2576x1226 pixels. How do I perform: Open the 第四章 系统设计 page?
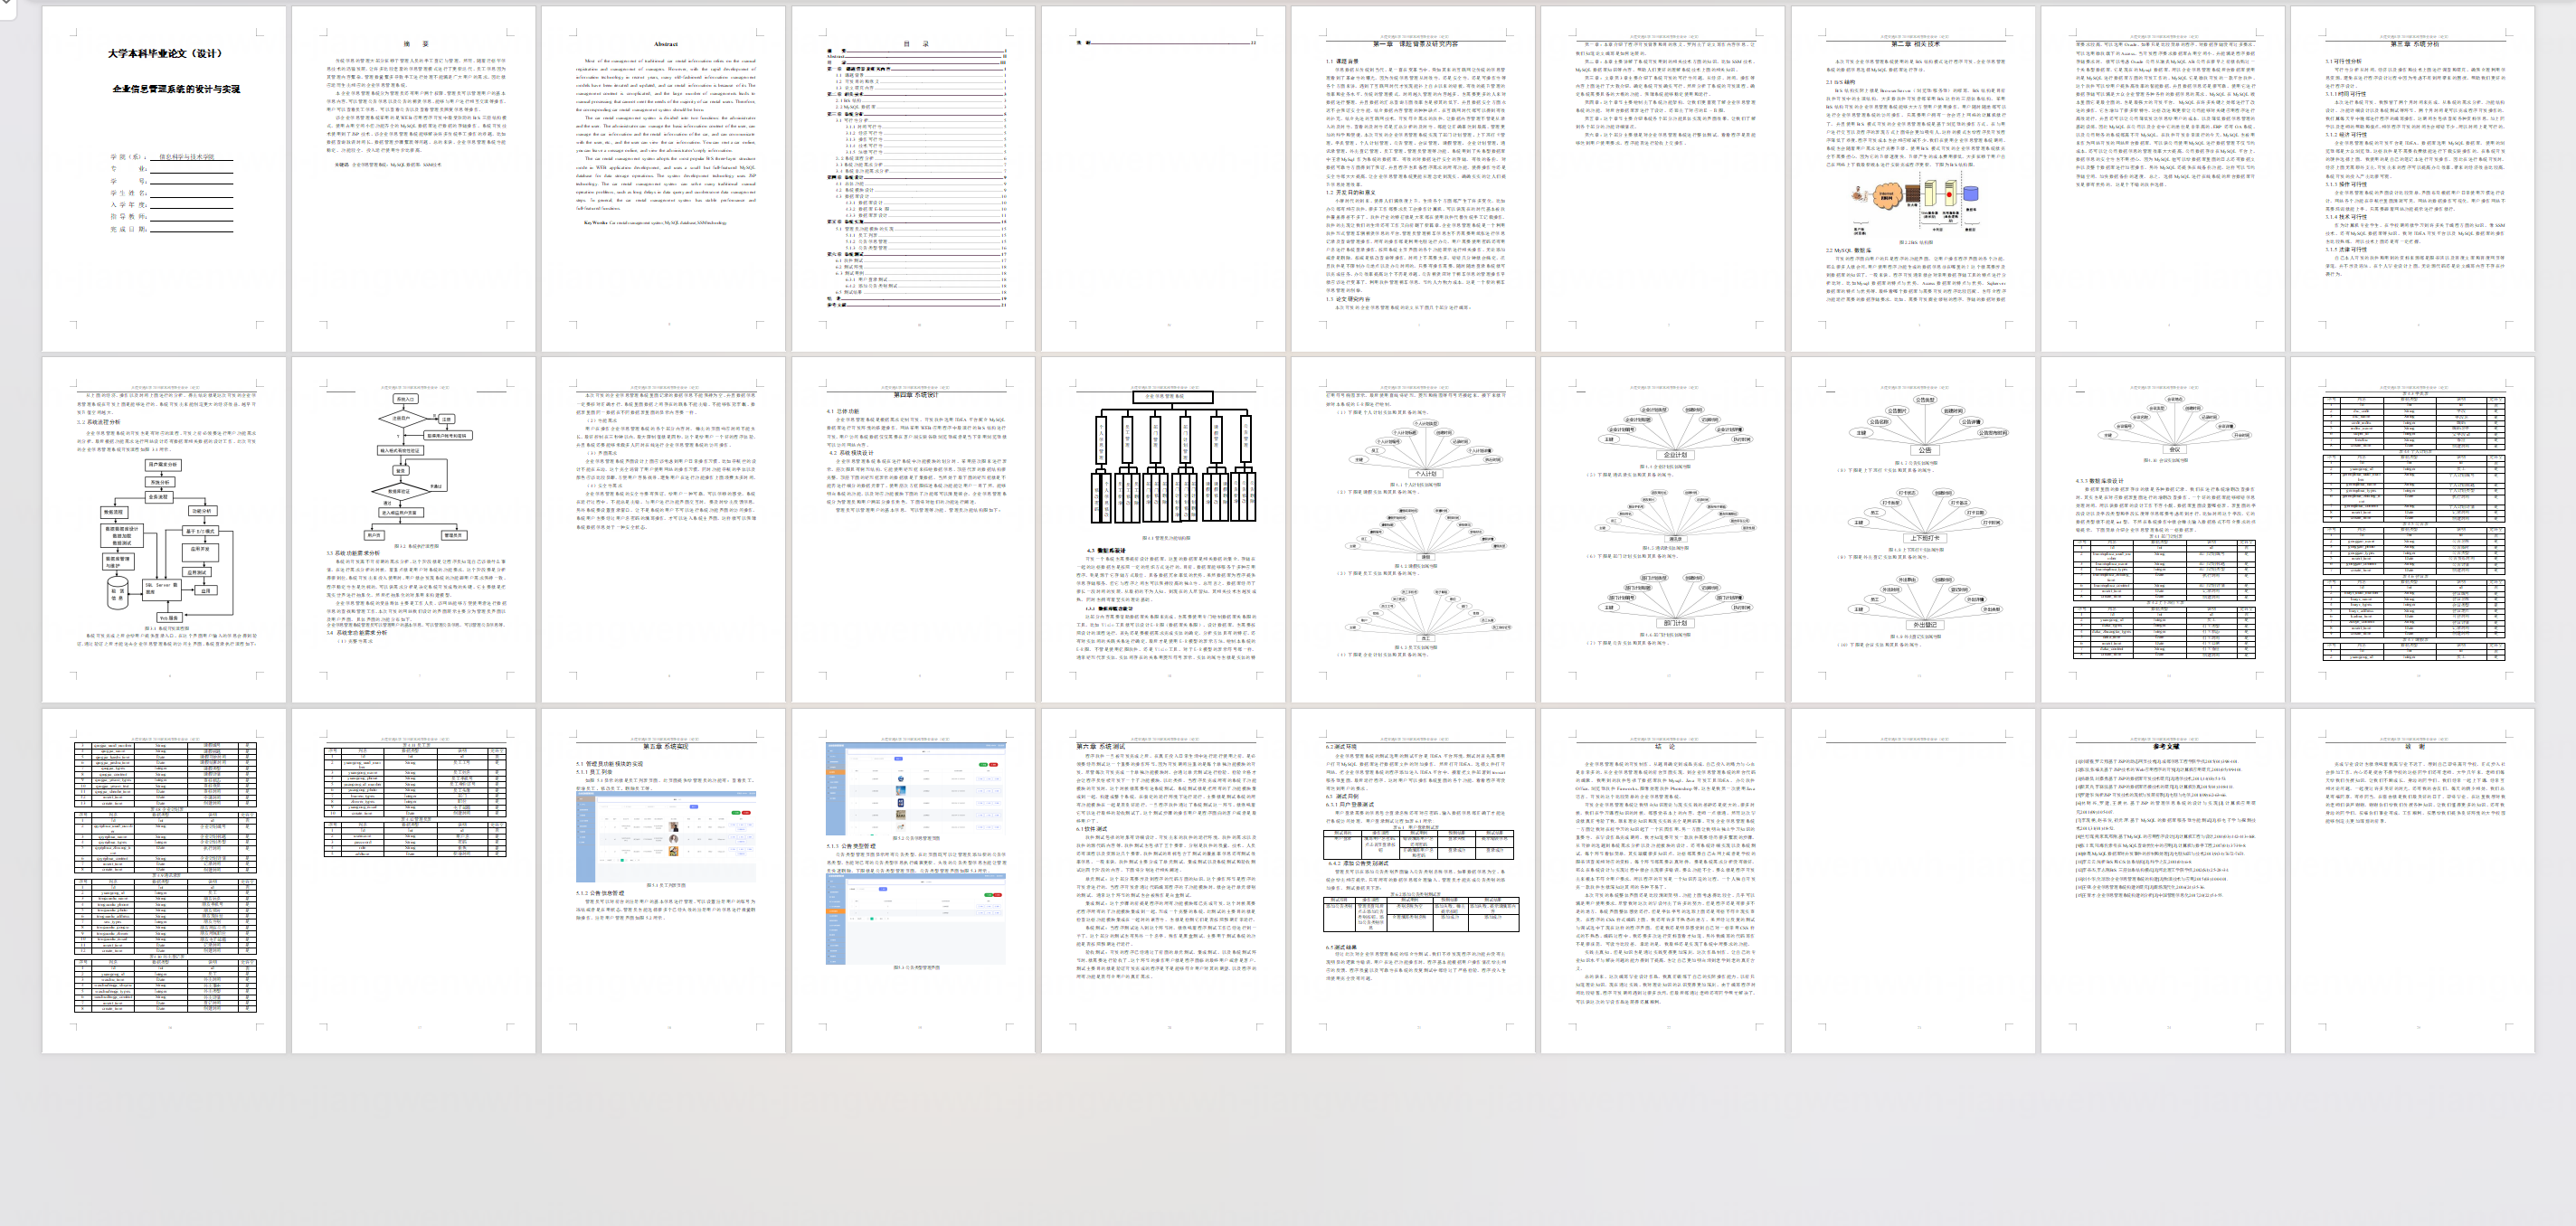tap(913, 530)
